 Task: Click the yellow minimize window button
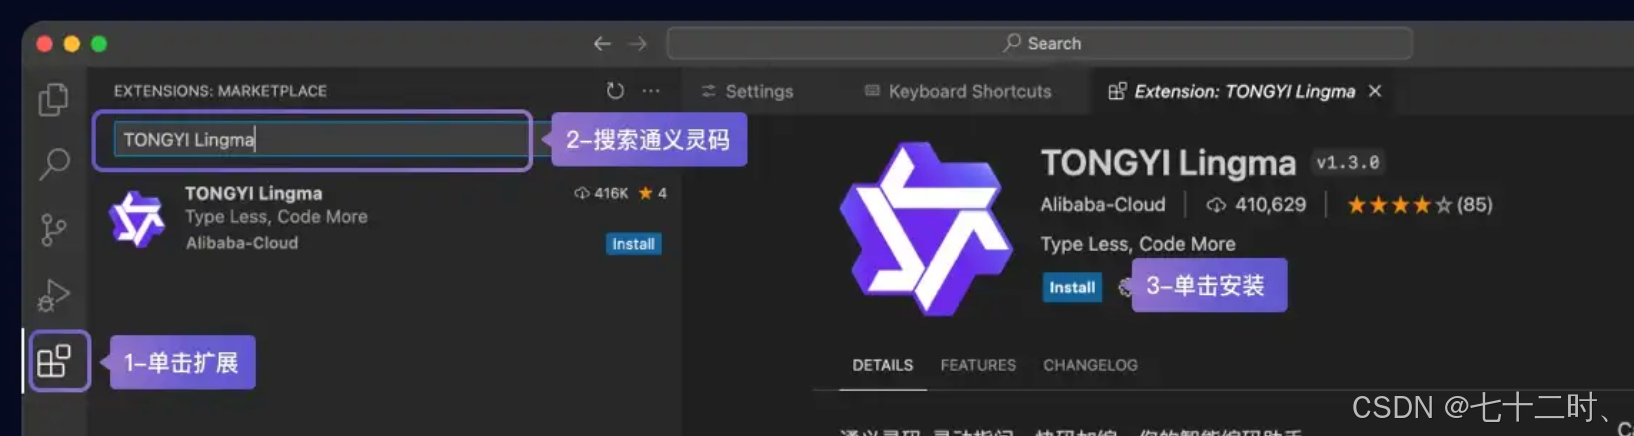(x=71, y=44)
